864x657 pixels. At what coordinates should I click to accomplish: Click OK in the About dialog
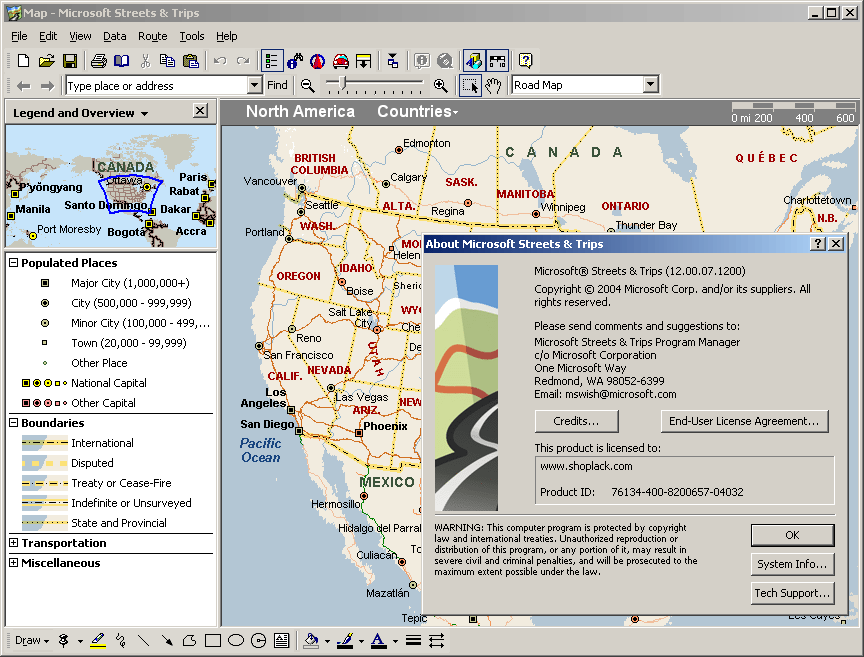coord(792,535)
